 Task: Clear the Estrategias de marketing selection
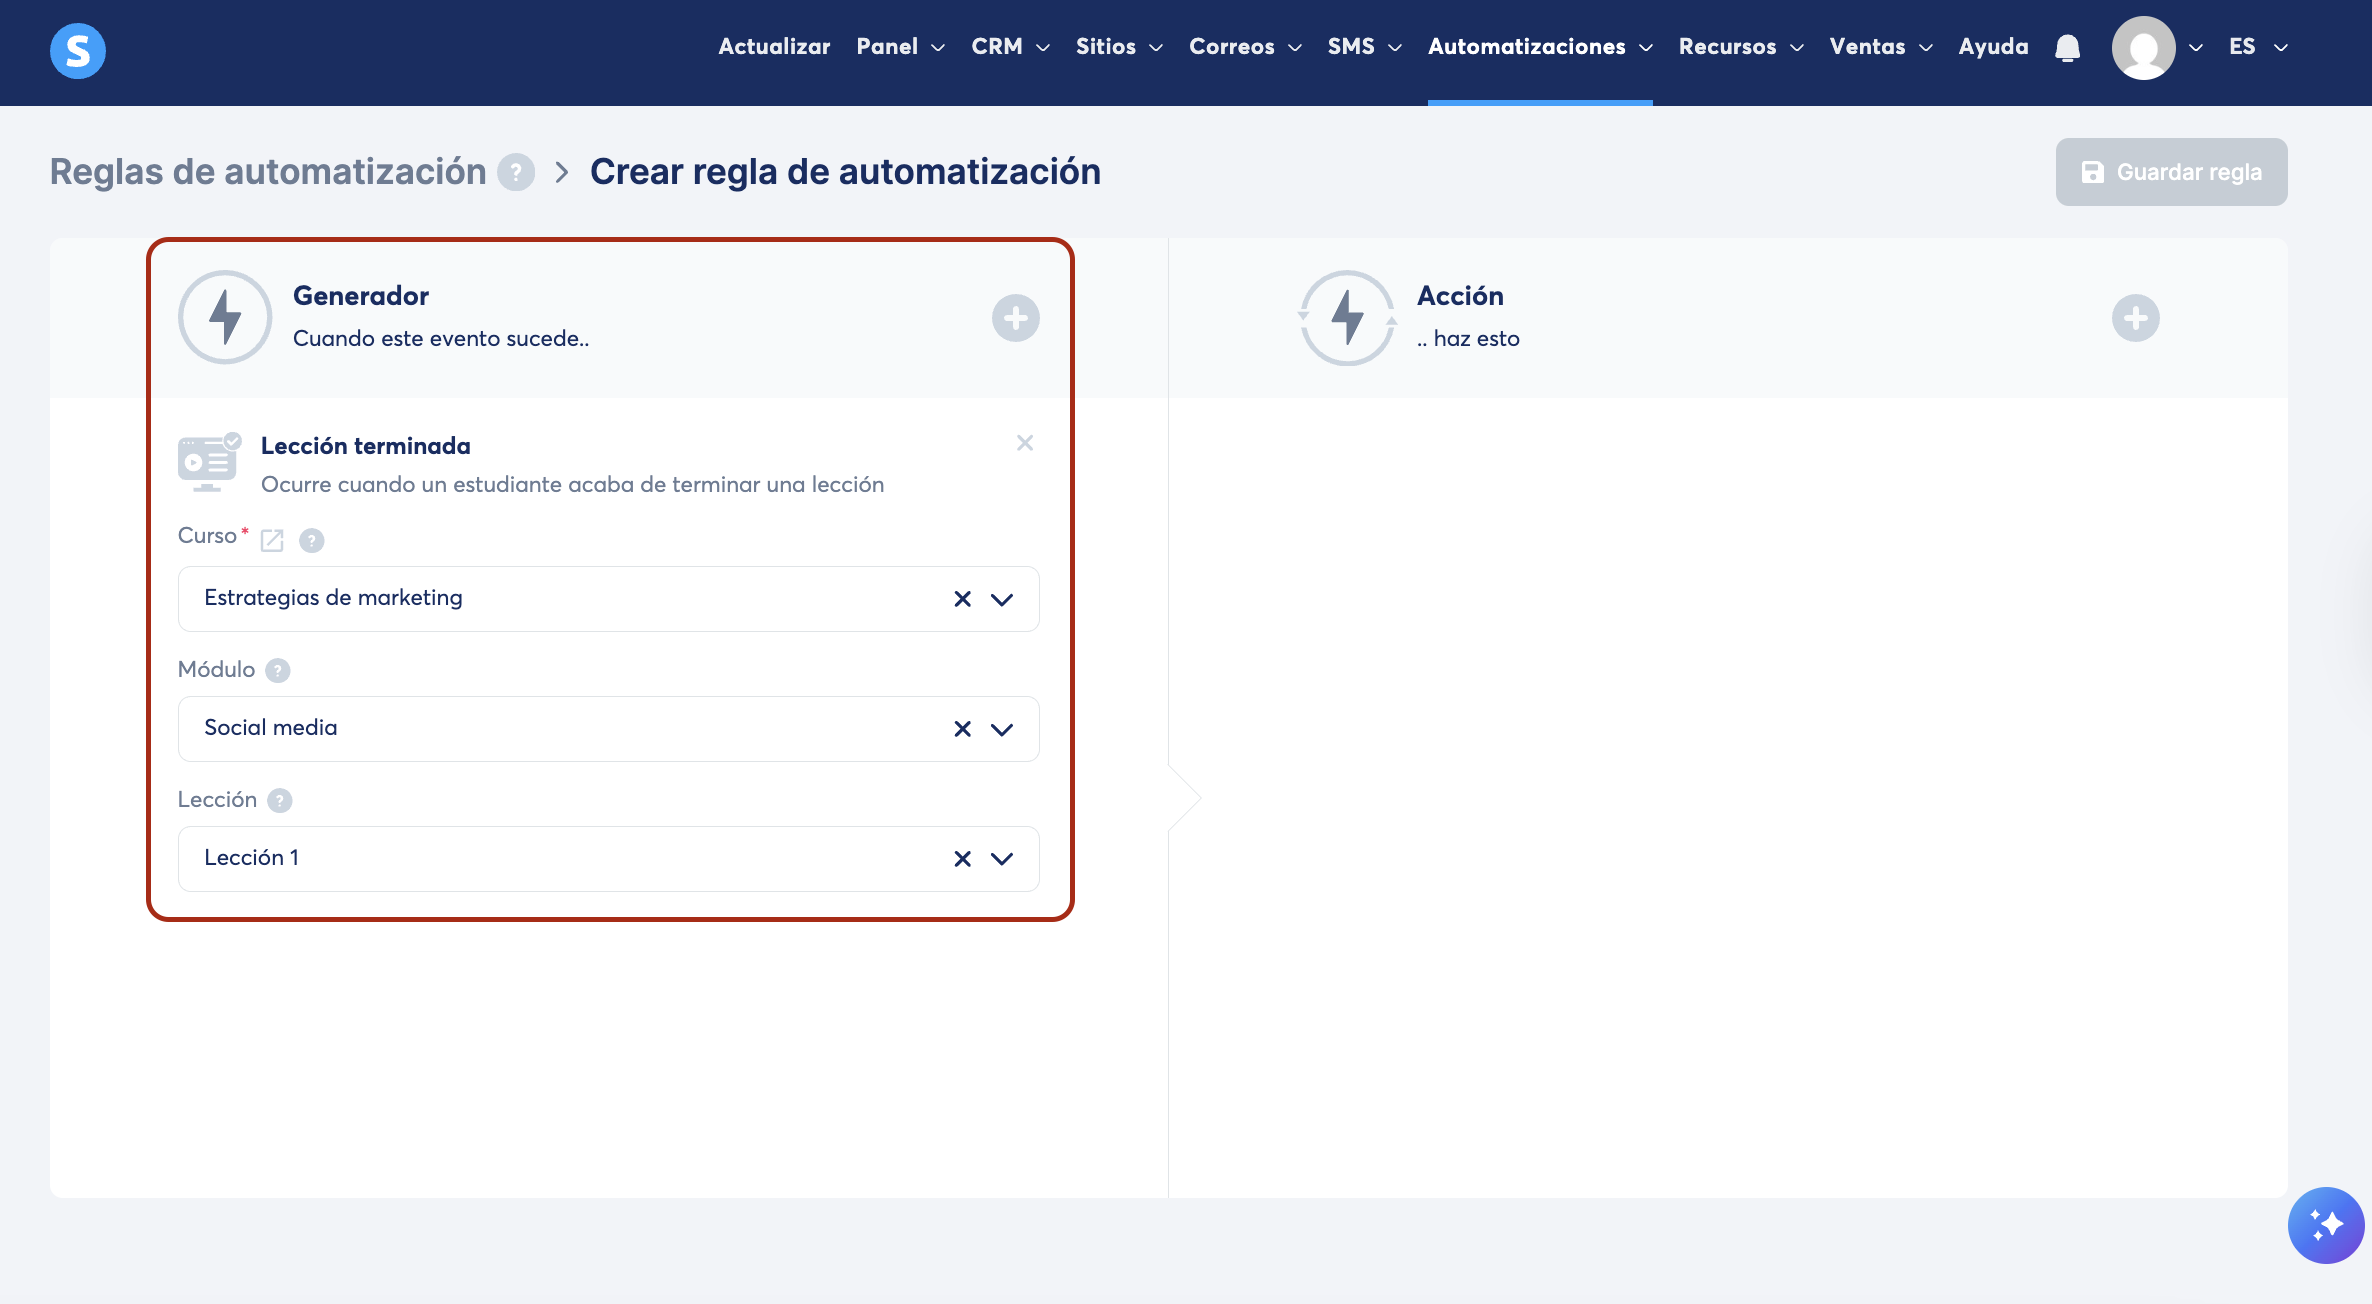[x=962, y=599]
